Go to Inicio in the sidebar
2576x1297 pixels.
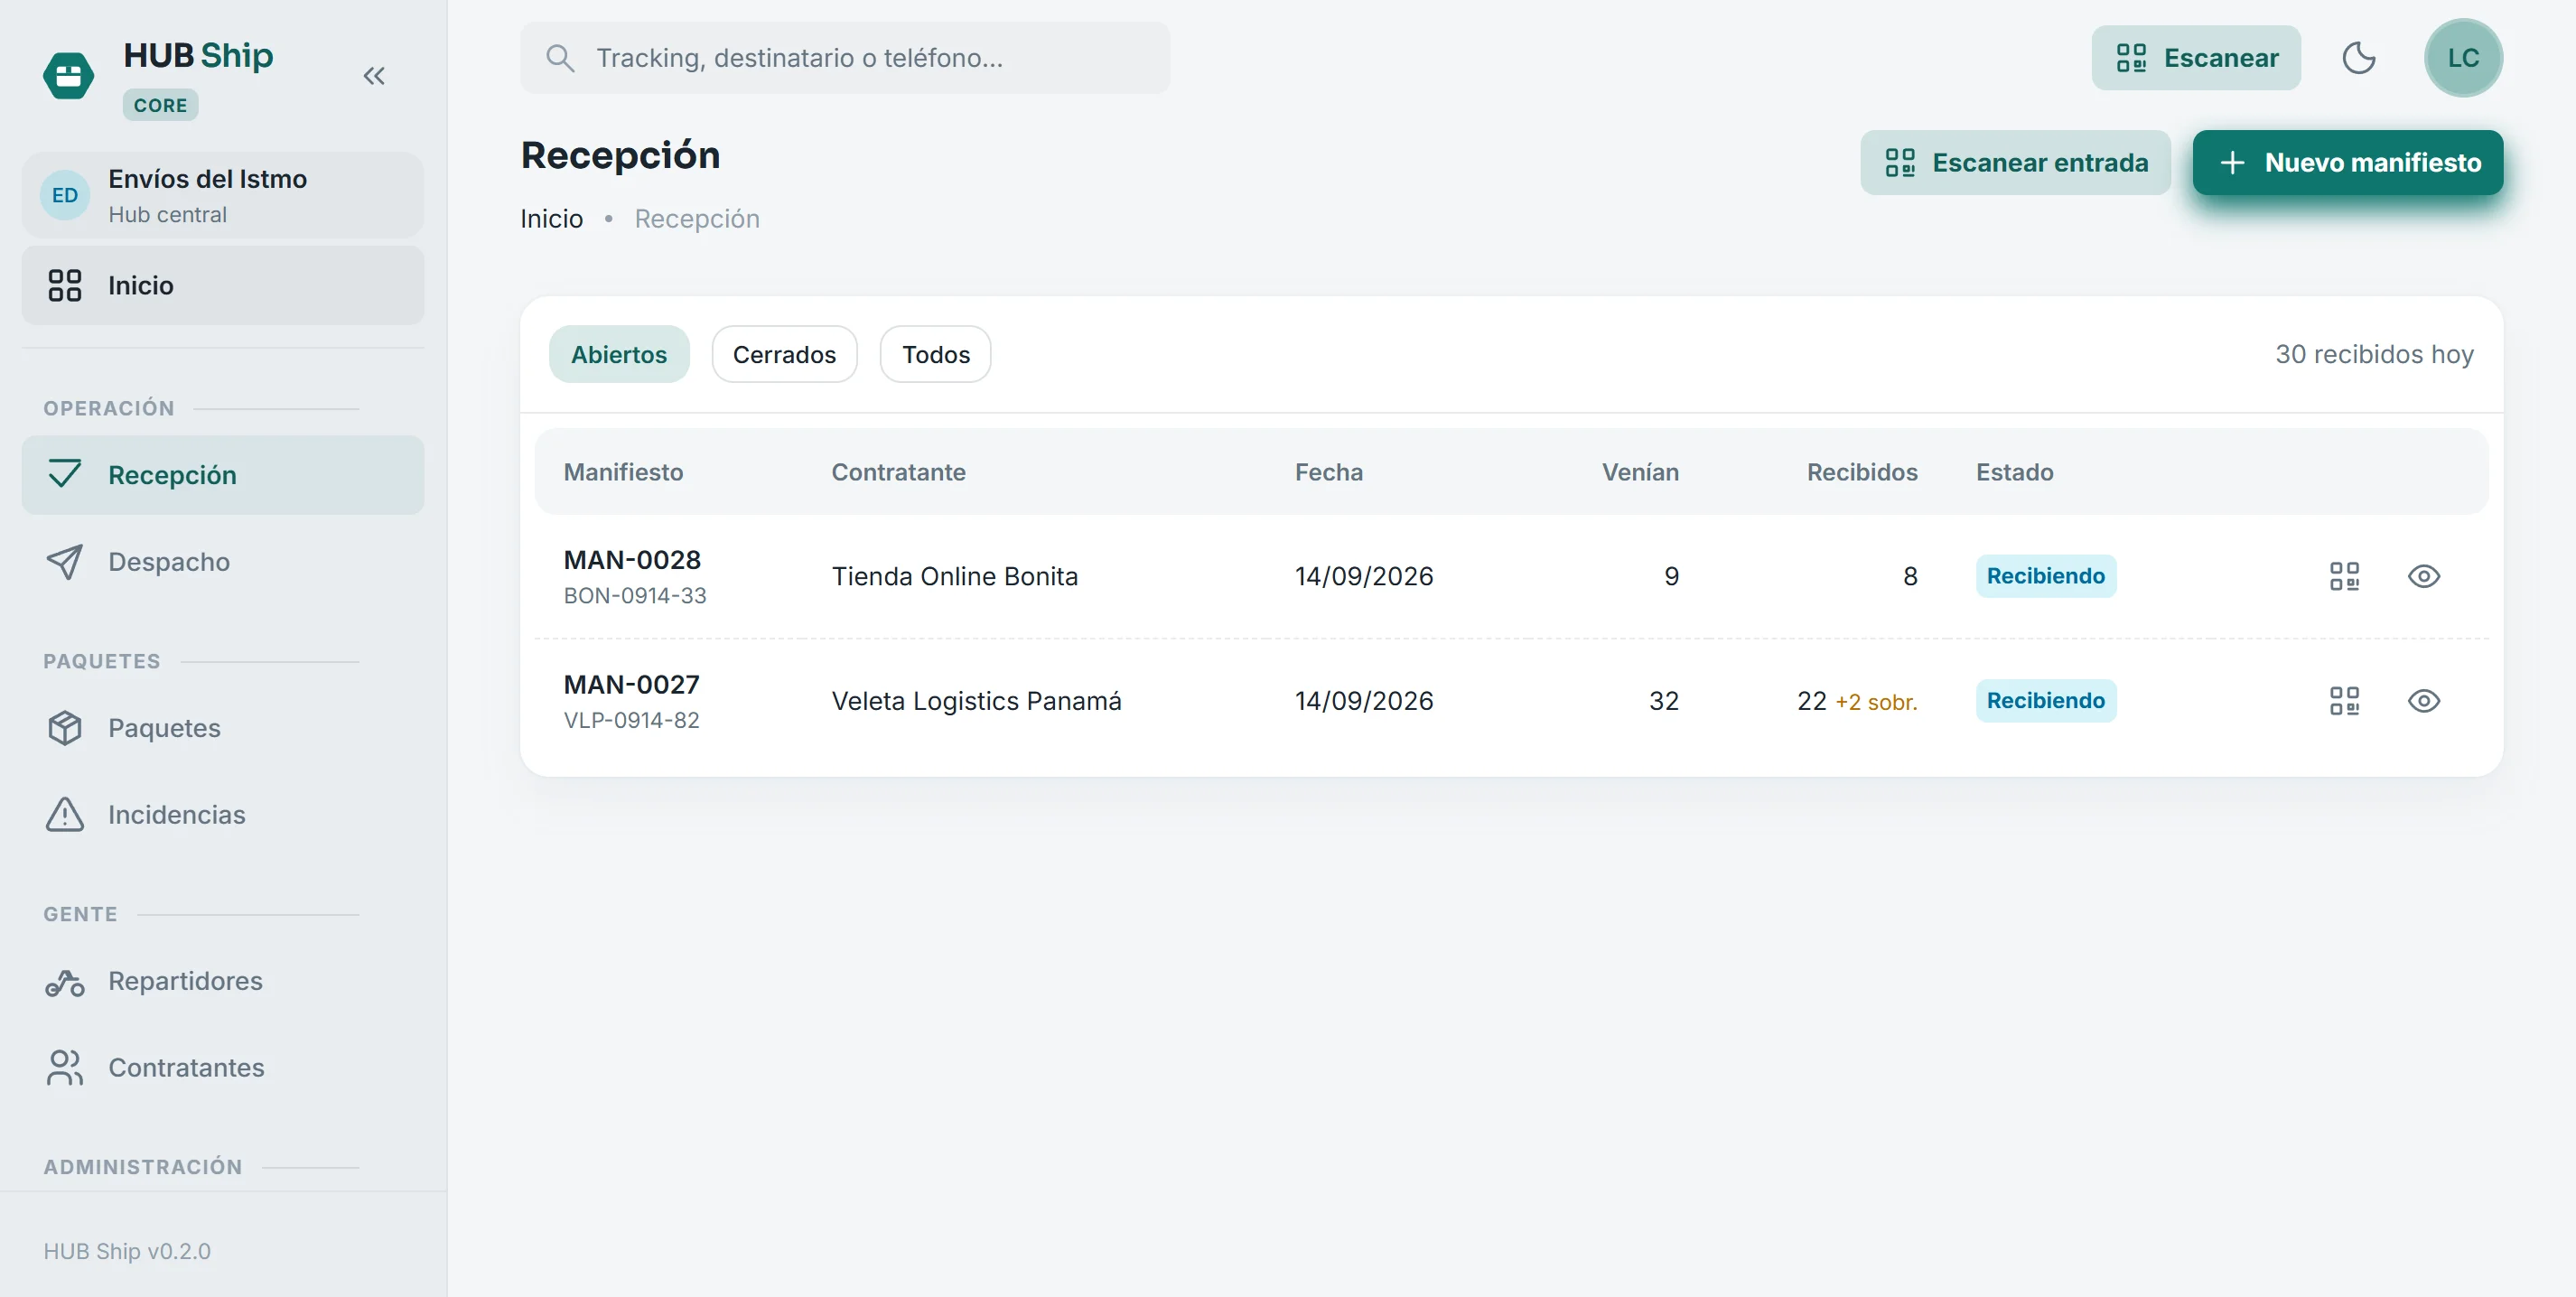(223, 286)
